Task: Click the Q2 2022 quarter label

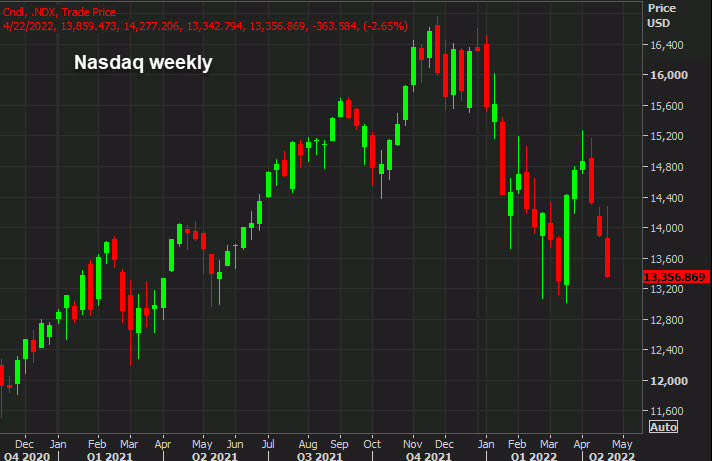Action: point(612,456)
